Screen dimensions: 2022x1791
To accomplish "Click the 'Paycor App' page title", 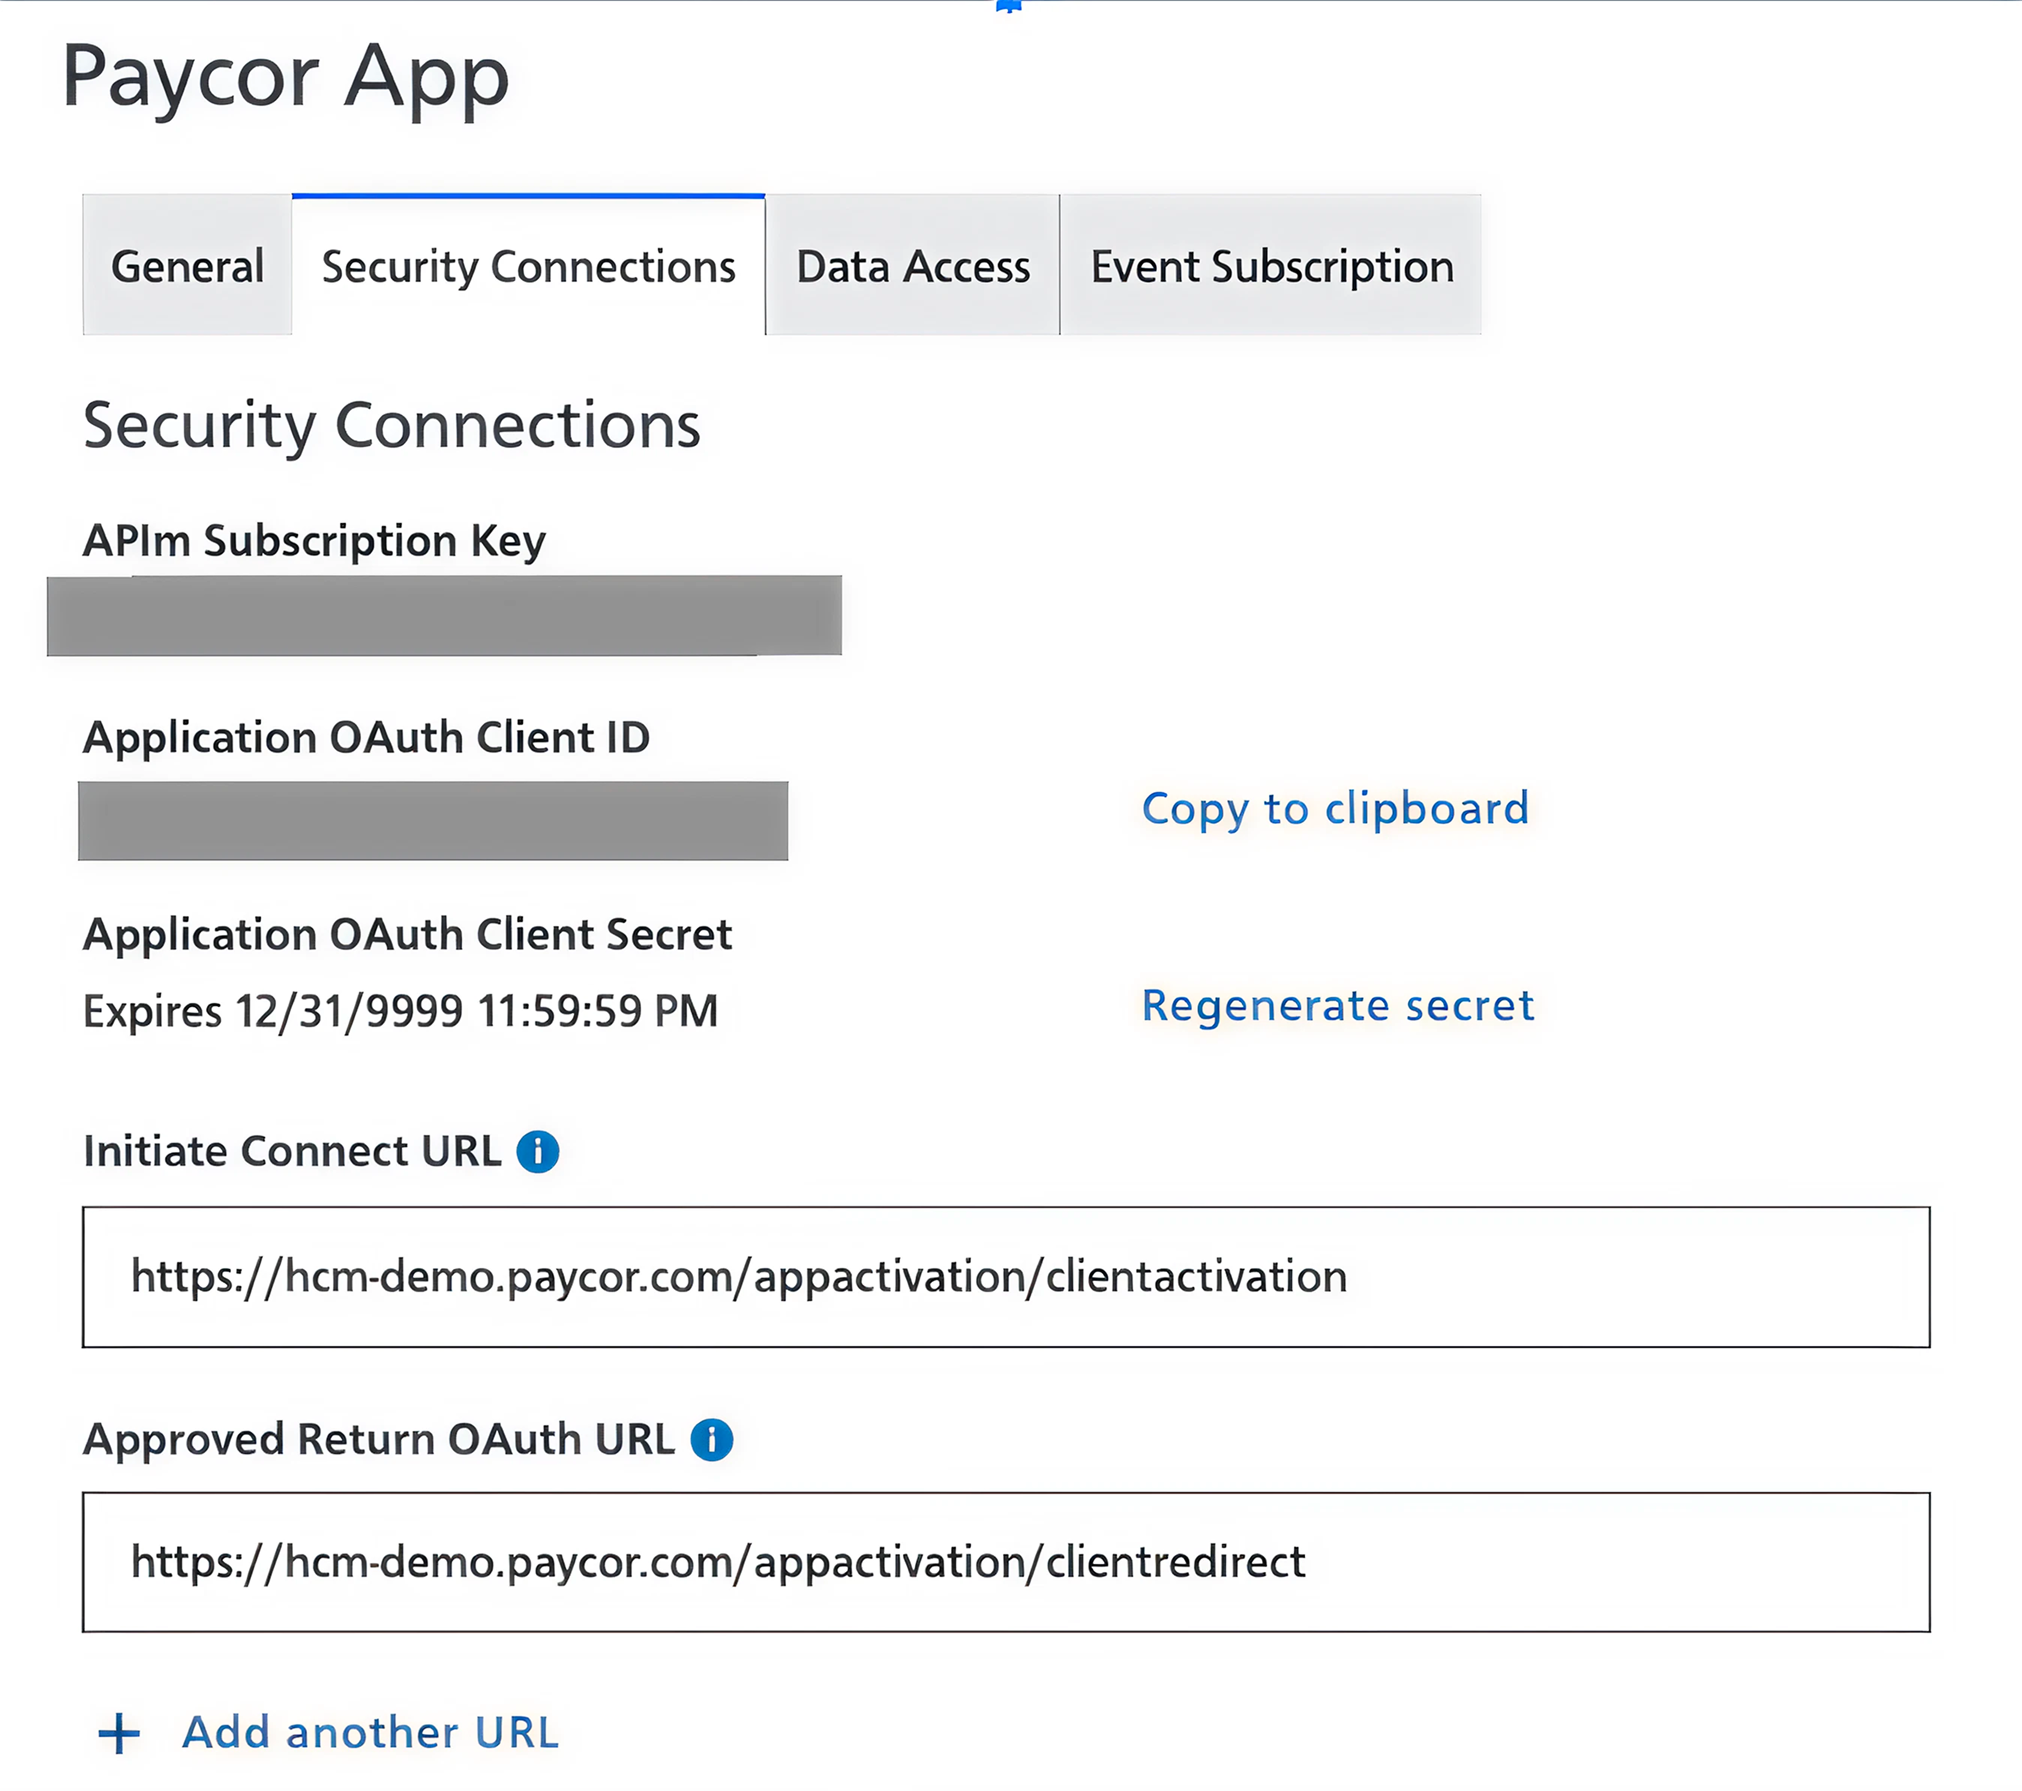I will click(286, 79).
